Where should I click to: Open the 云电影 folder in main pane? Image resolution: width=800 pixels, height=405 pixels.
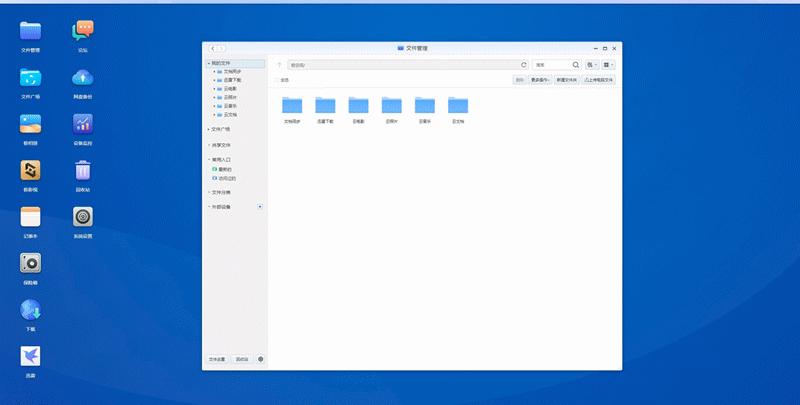358,105
